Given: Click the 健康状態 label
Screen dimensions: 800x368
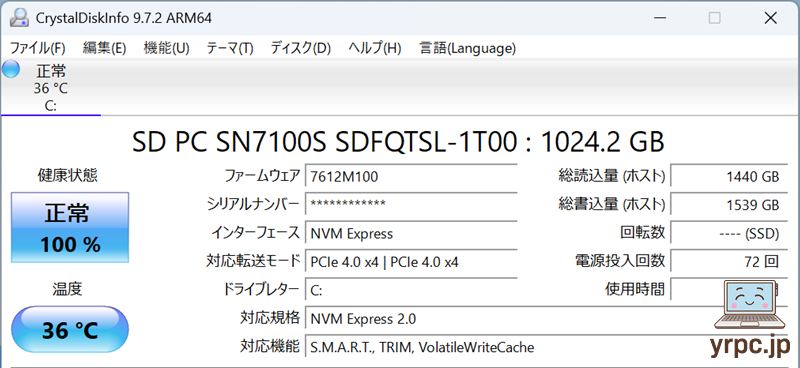Looking at the screenshot, I should [x=67, y=176].
